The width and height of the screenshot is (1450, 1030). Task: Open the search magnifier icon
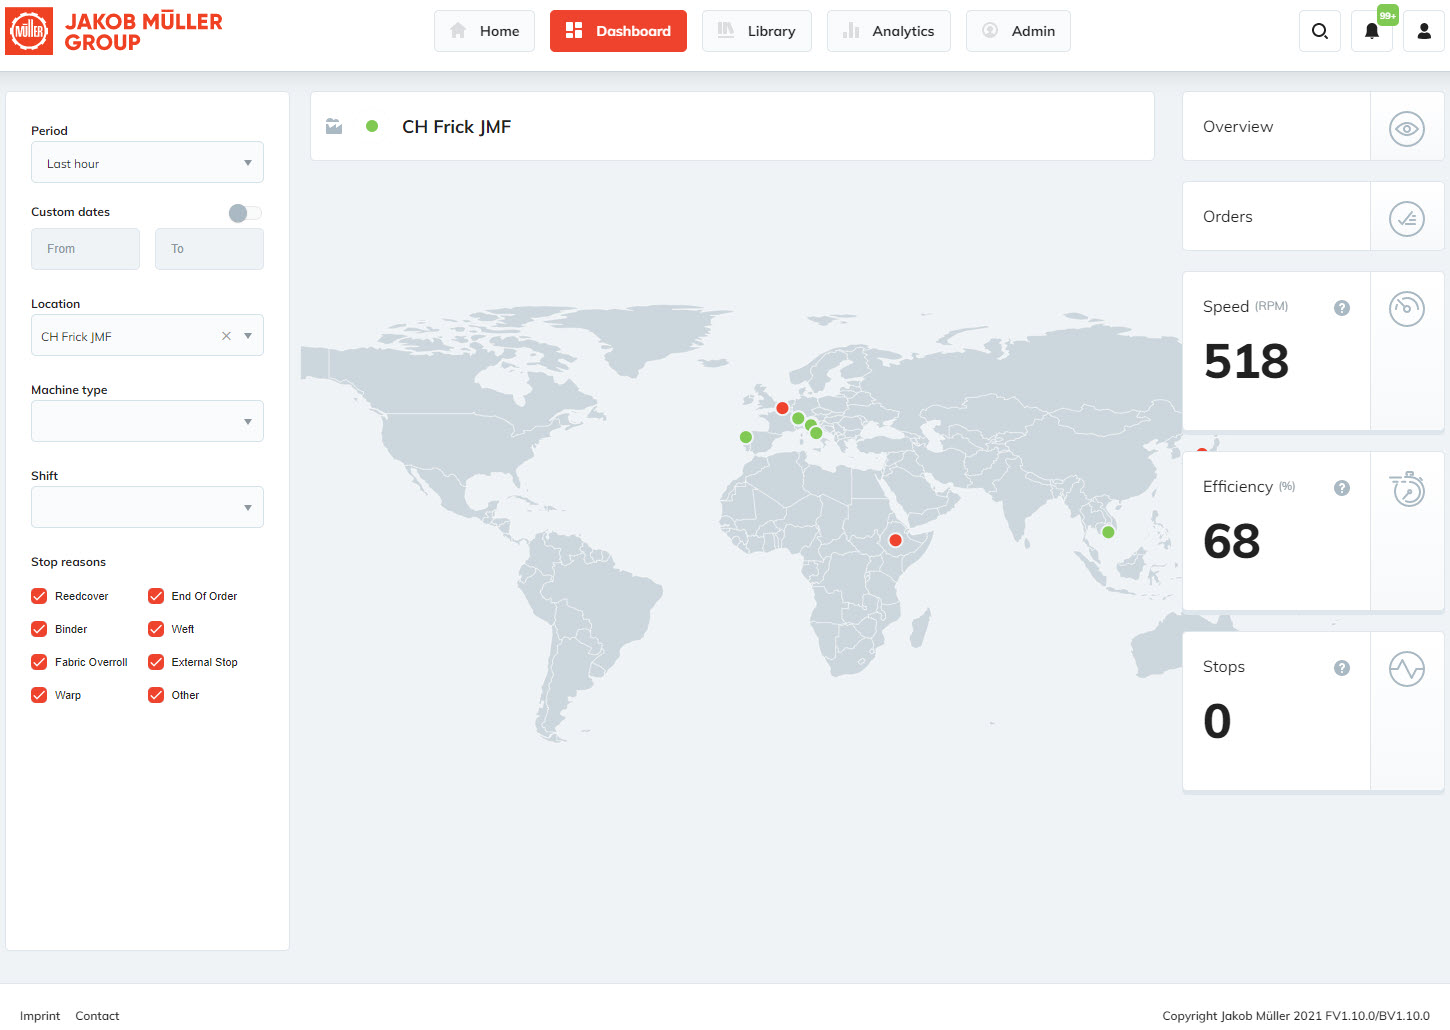1320,31
